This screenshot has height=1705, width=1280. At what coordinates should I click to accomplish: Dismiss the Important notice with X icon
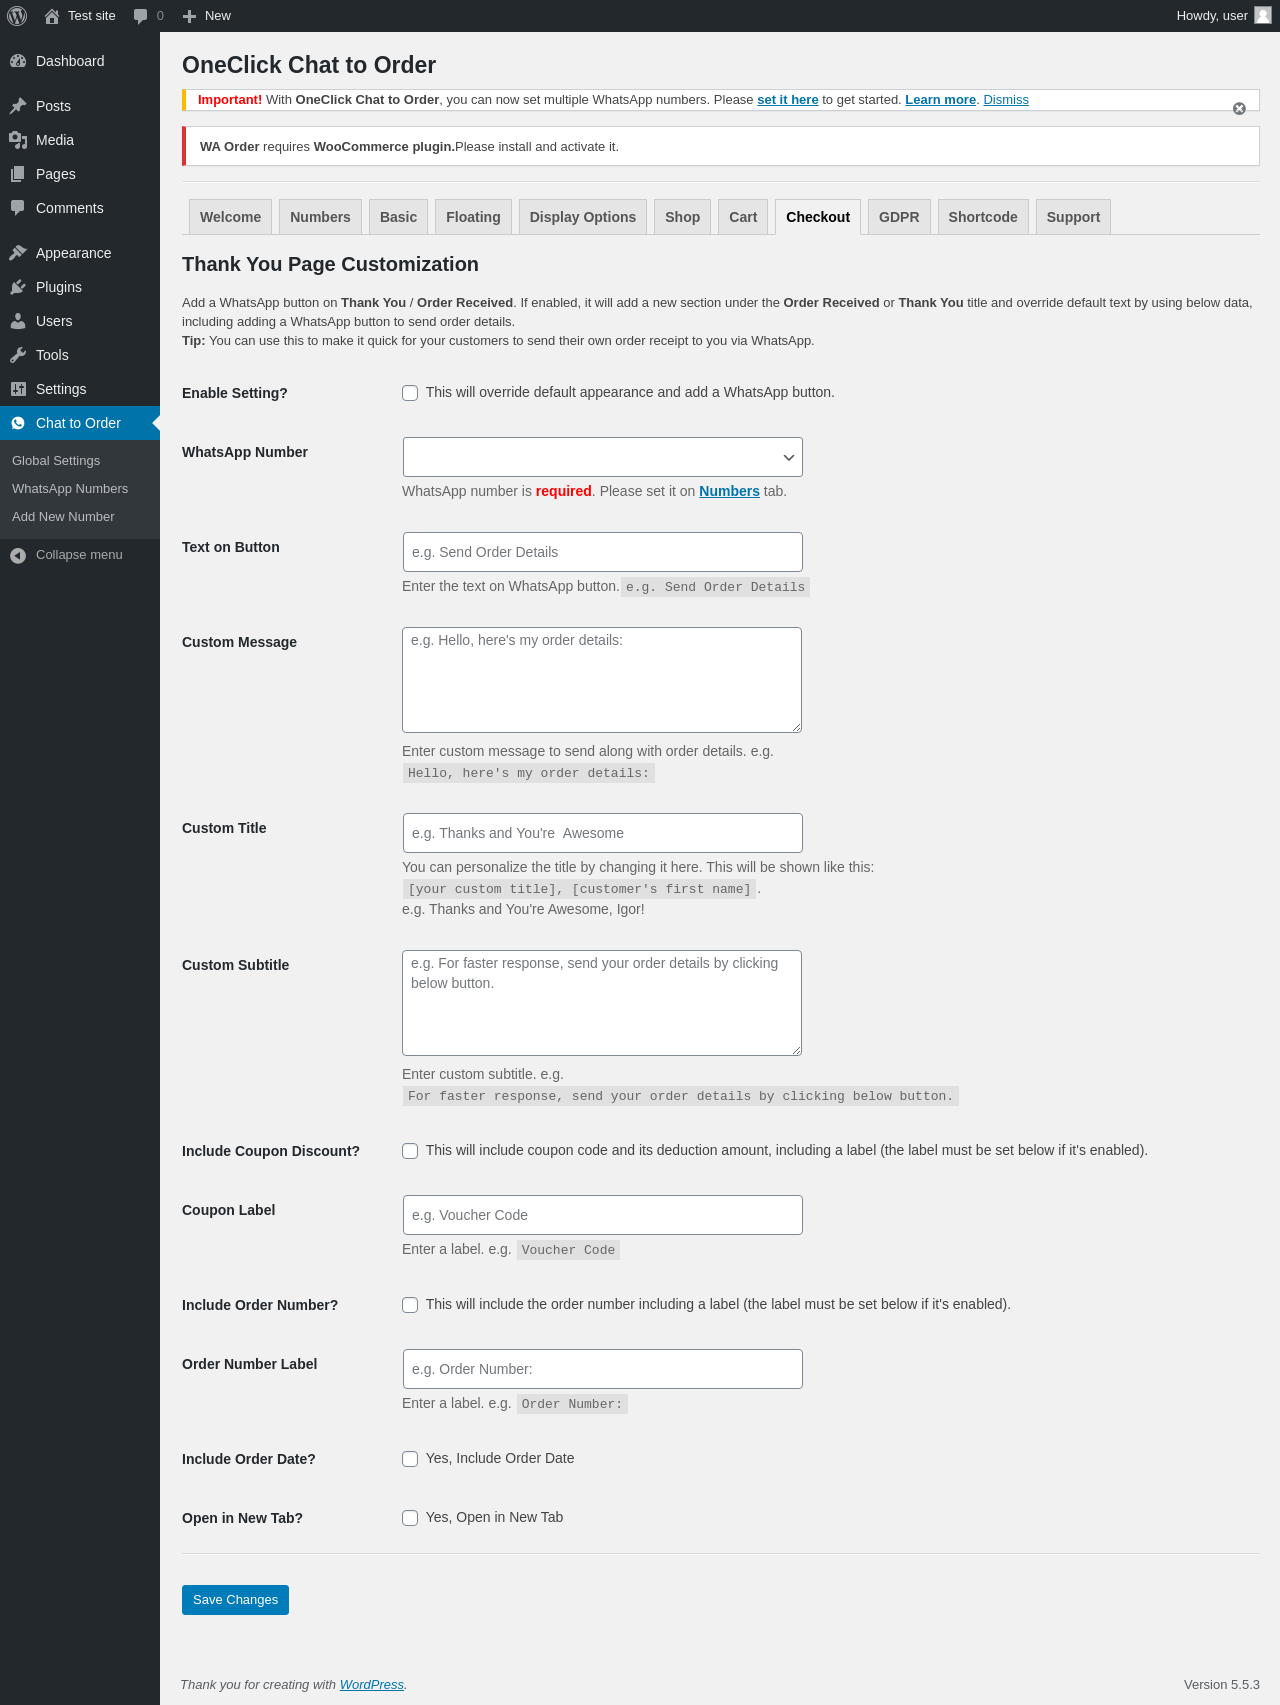[1239, 108]
